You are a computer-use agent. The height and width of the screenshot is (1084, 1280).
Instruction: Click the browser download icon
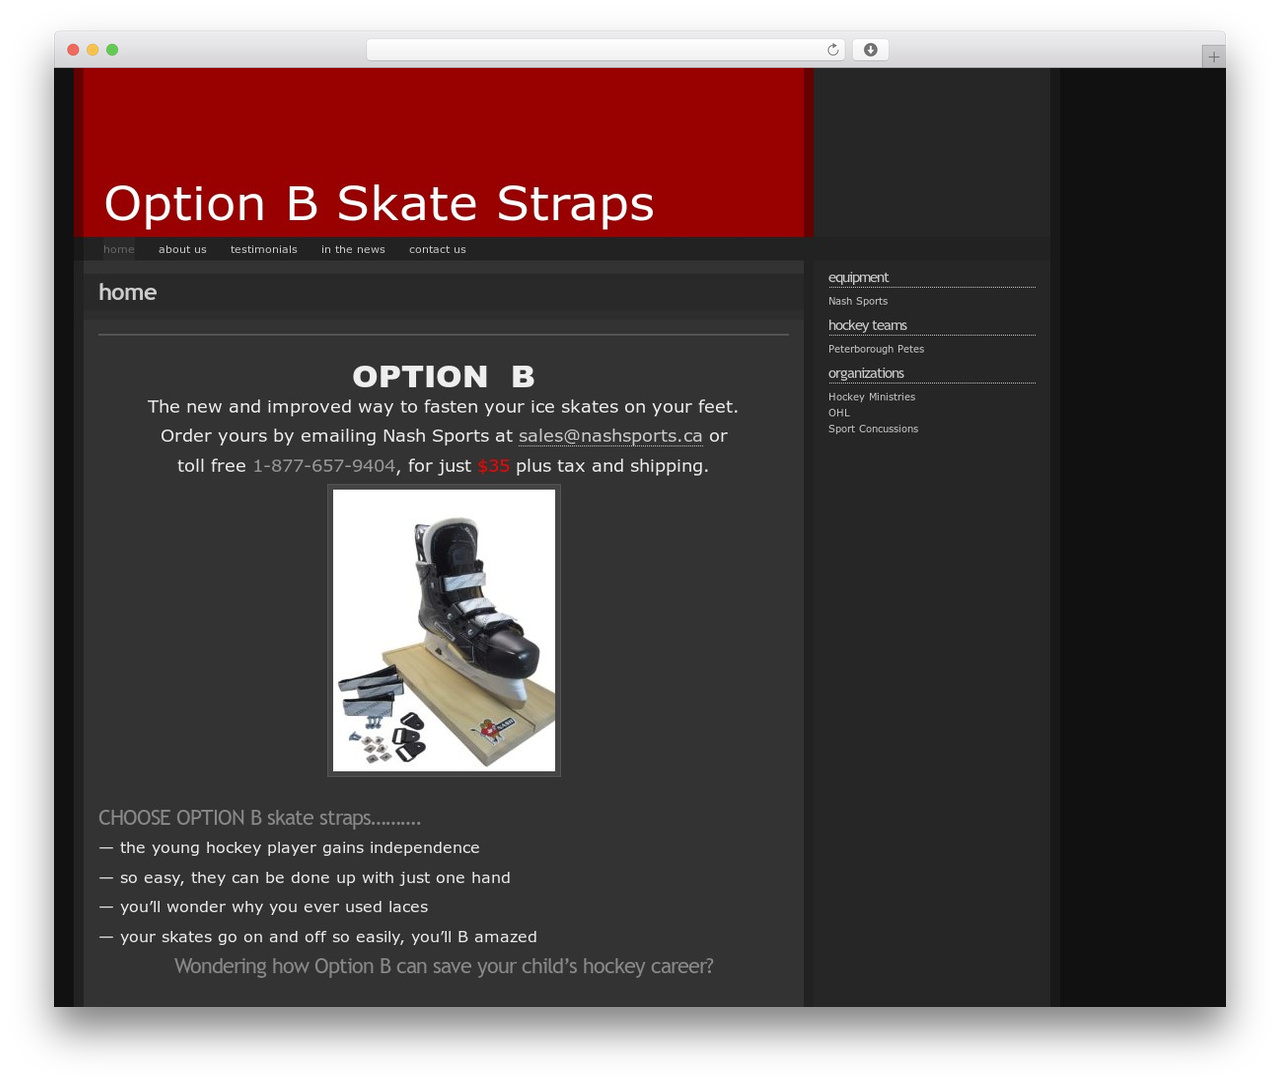[x=870, y=50]
